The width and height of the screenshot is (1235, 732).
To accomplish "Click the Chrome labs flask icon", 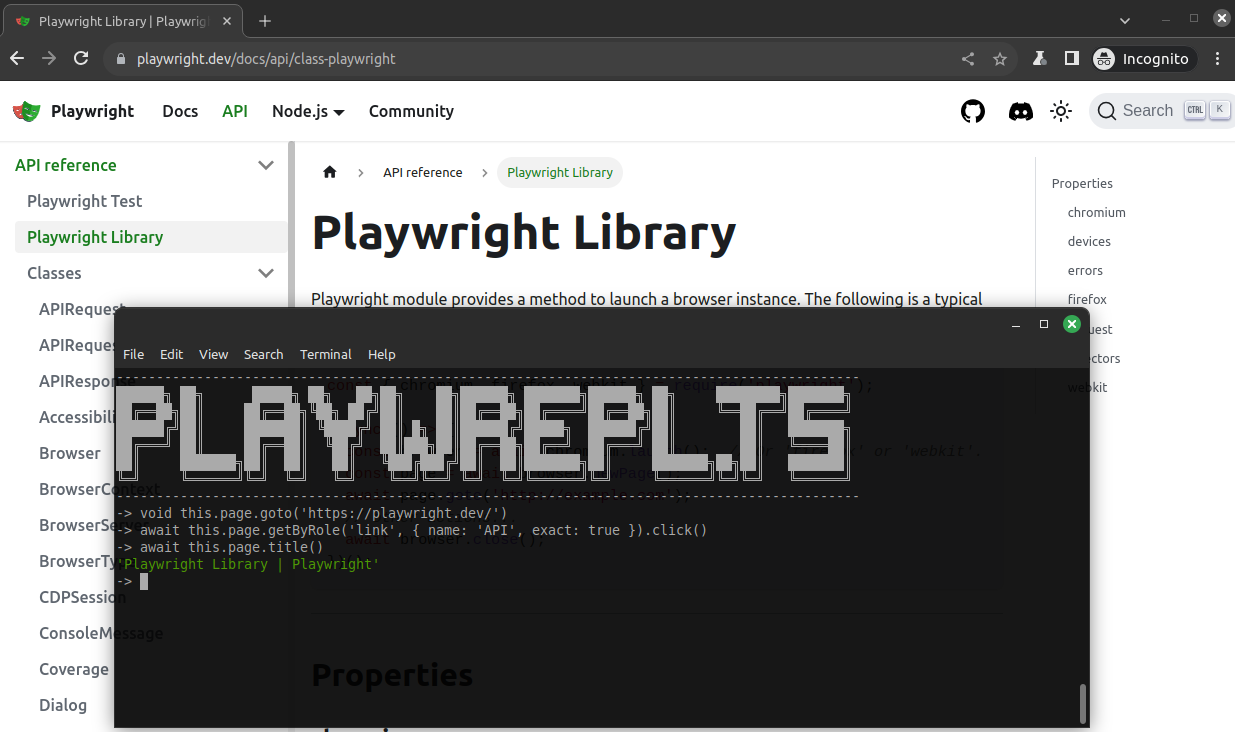I will [x=1040, y=59].
